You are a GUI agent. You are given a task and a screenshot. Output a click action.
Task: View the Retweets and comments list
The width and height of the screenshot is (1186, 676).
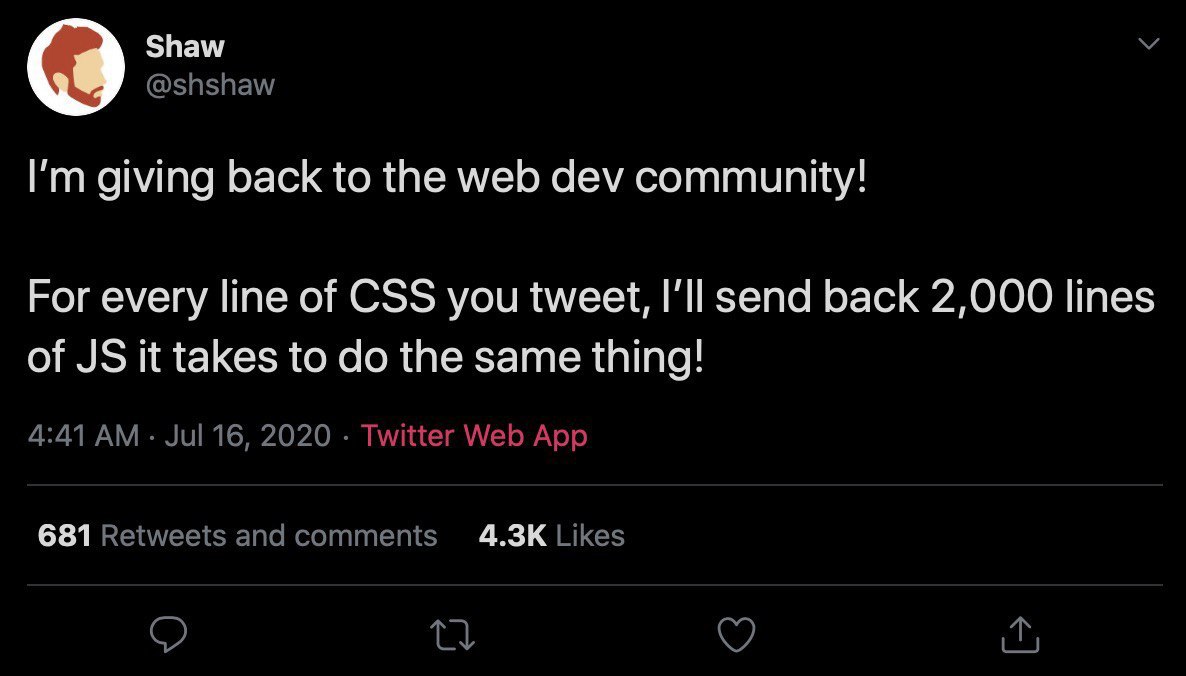(237, 535)
